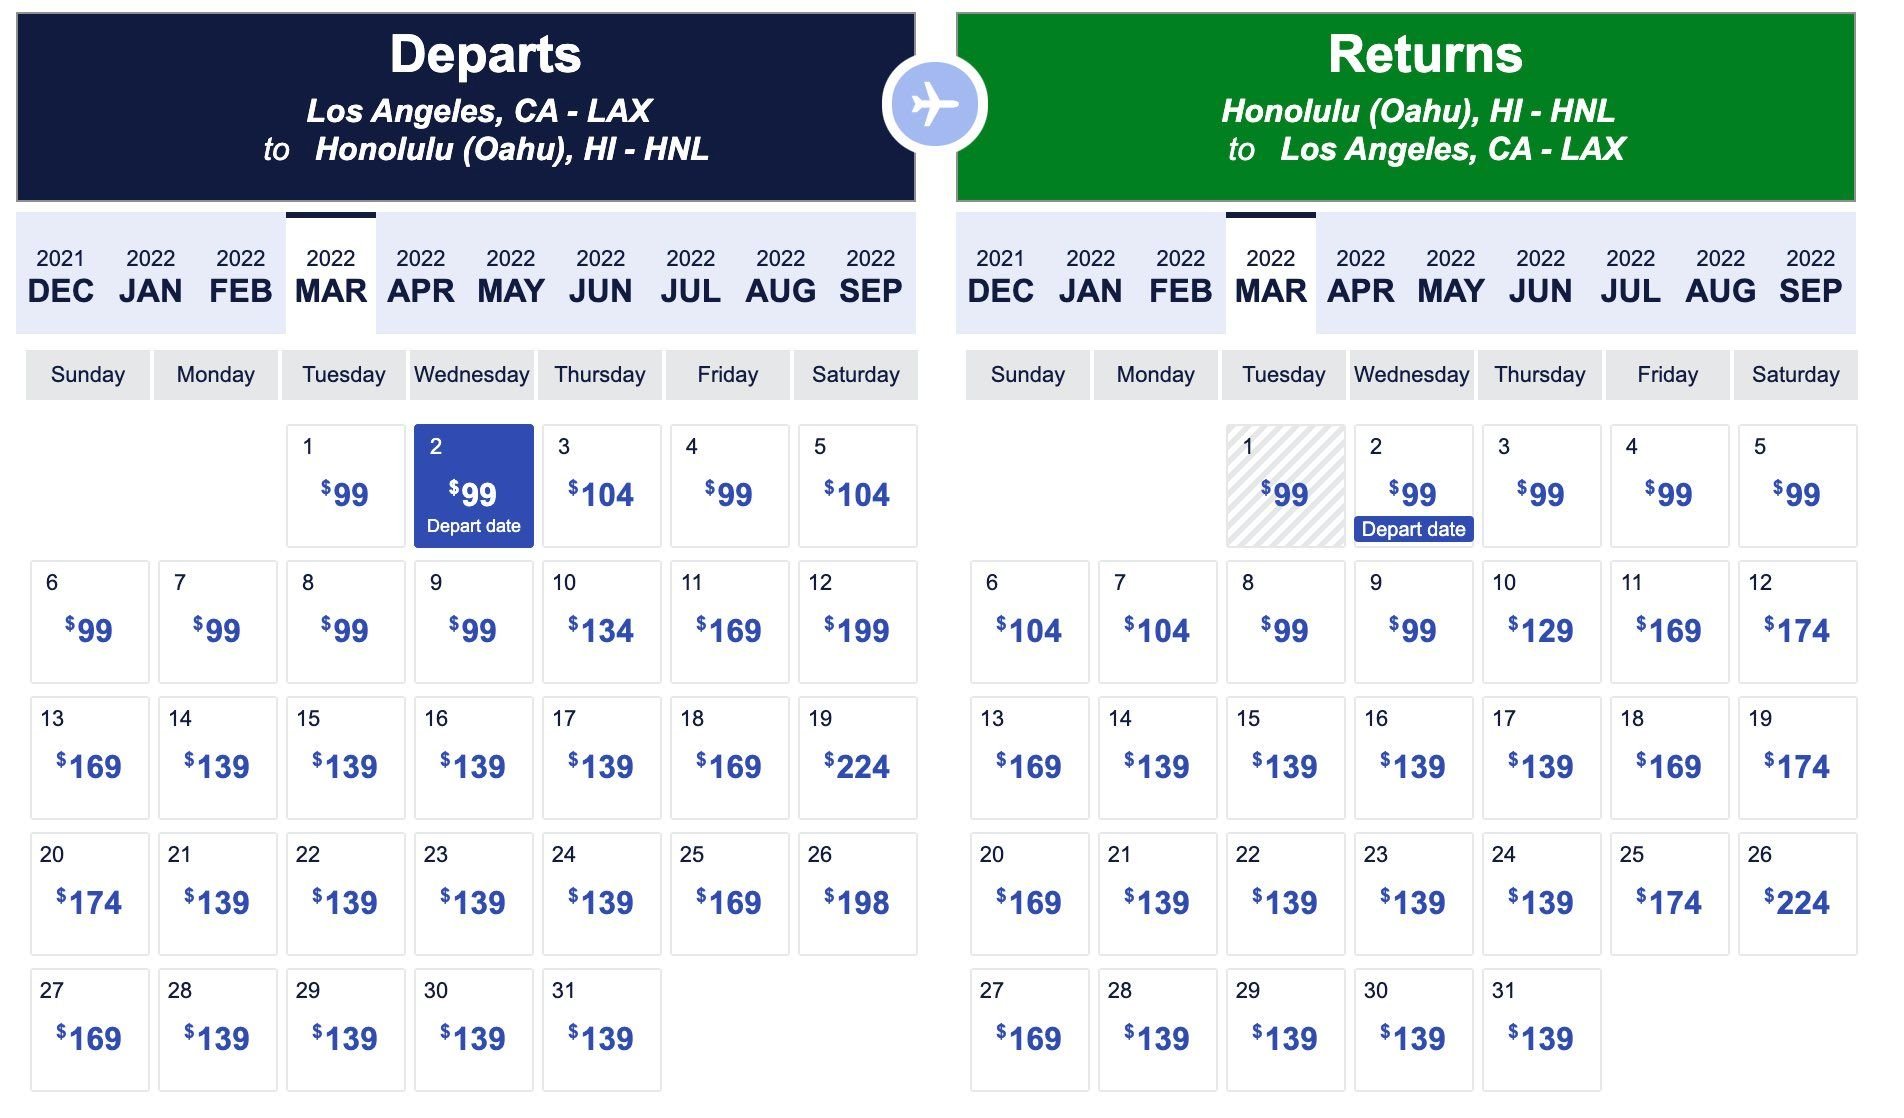
Task: Choose March 19 $224 departure fare
Action: 857,758
